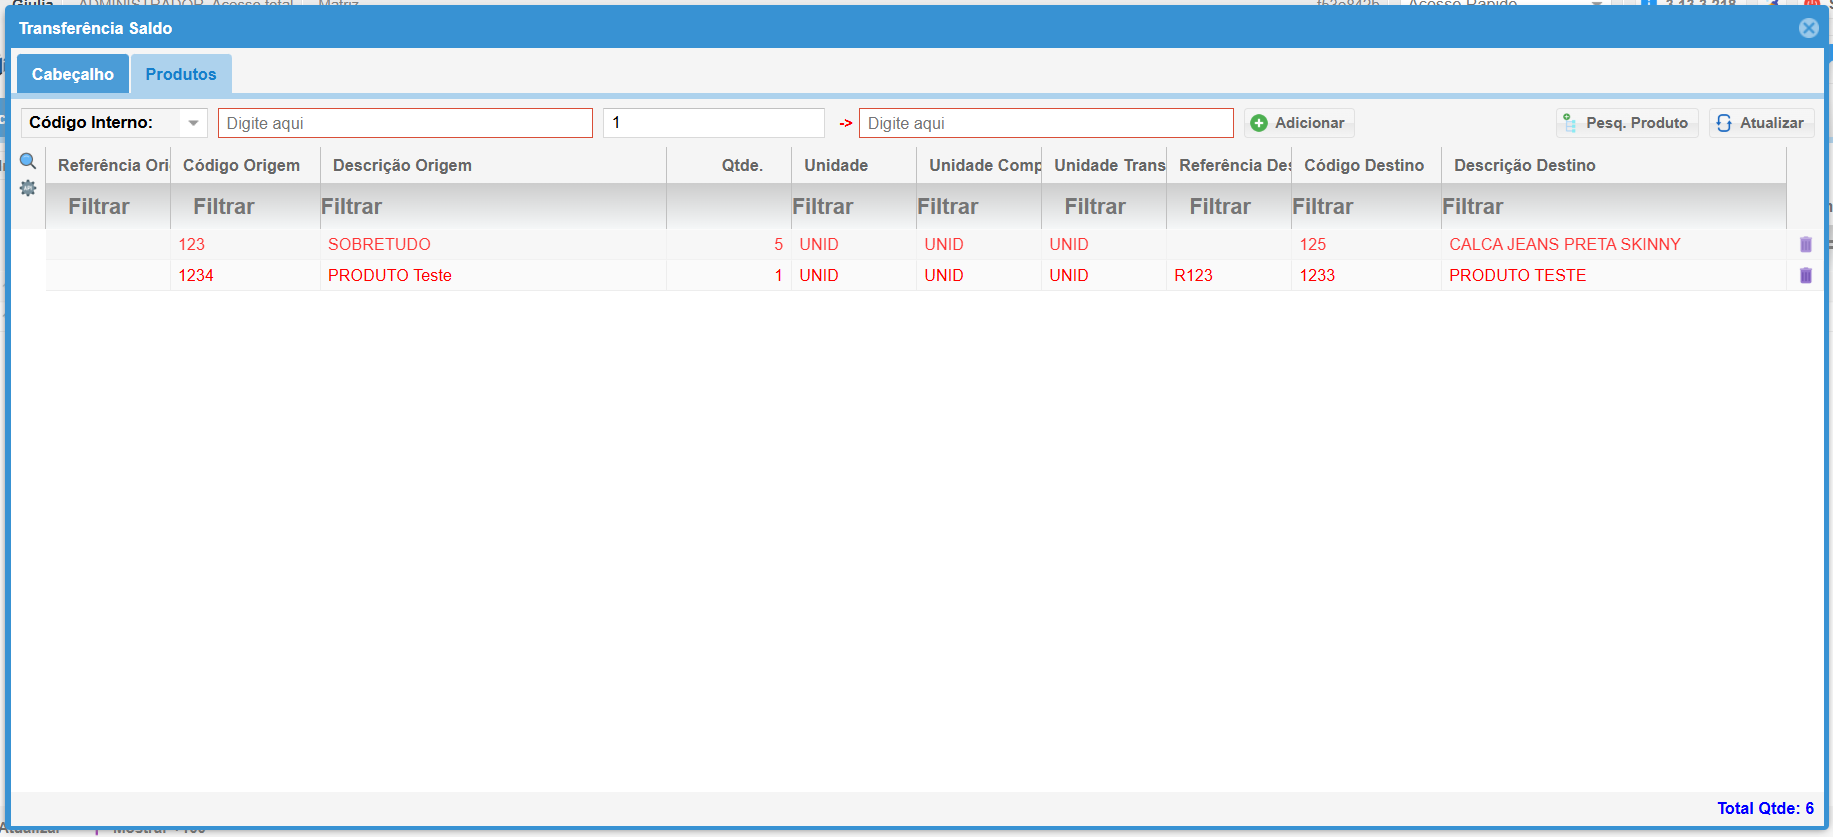Click the R123 destination reference cell
1833x837 pixels.
[x=1193, y=275]
